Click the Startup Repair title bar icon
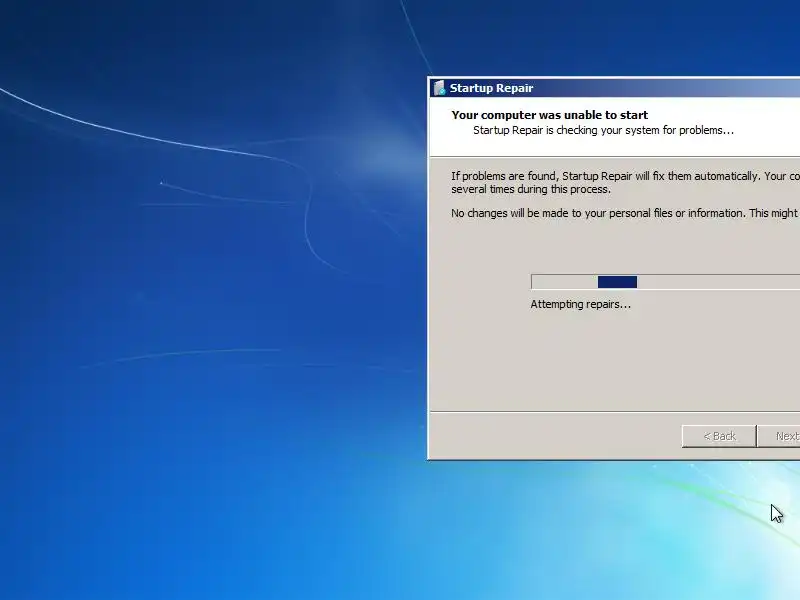This screenshot has width=800, height=600. [439, 88]
